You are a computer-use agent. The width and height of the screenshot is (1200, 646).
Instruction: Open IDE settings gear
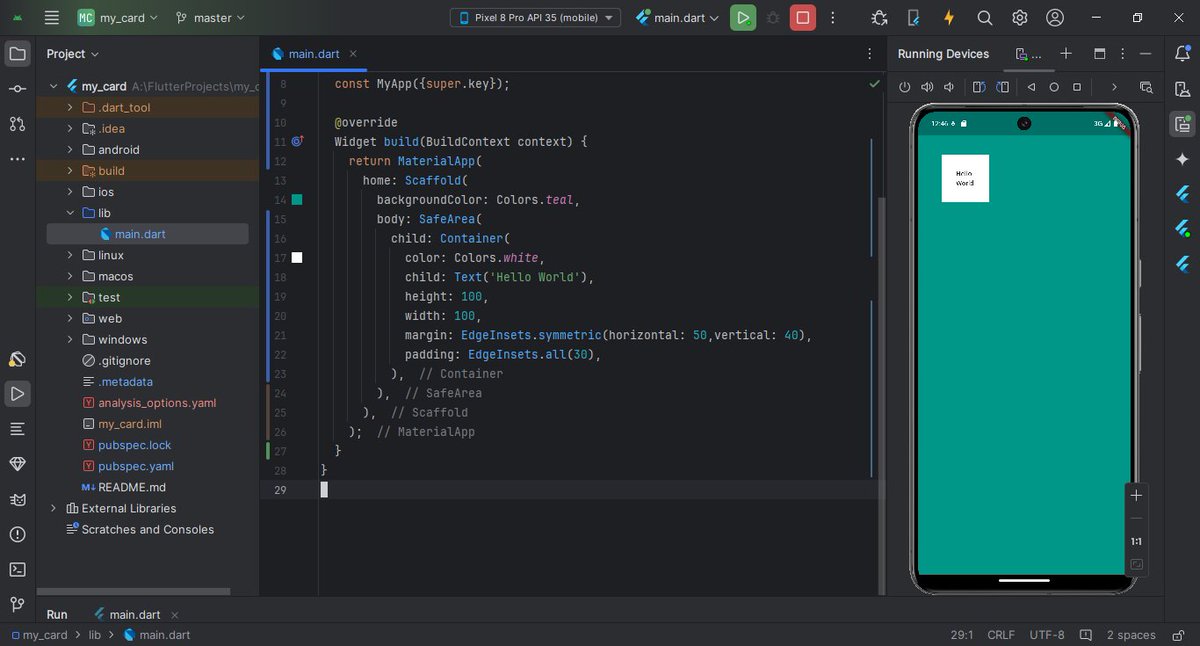tap(1020, 18)
